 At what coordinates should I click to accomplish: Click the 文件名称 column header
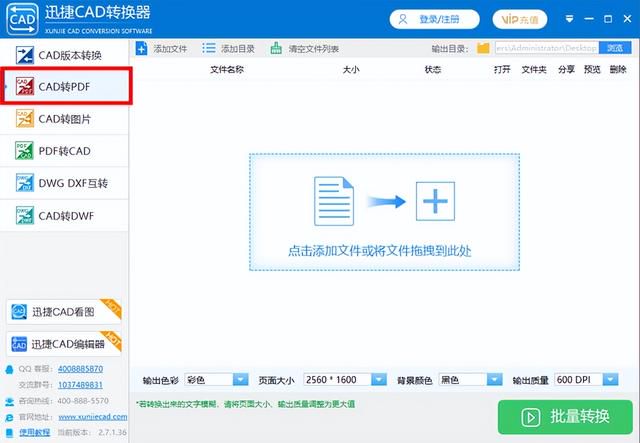(x=227, y=69)
